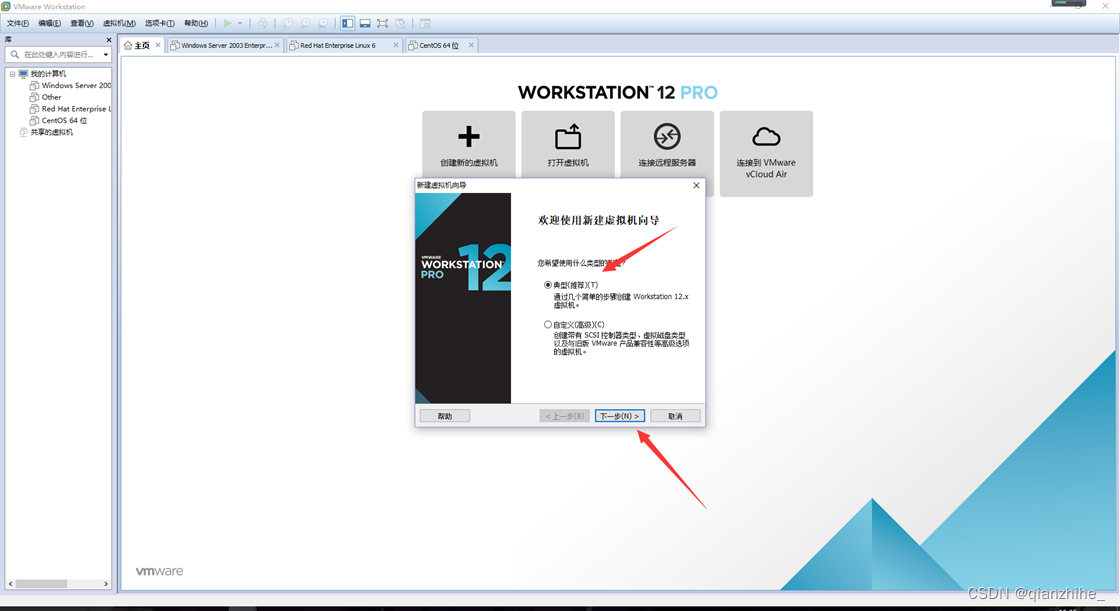Open the 查看(V) menu

point(81,24)
